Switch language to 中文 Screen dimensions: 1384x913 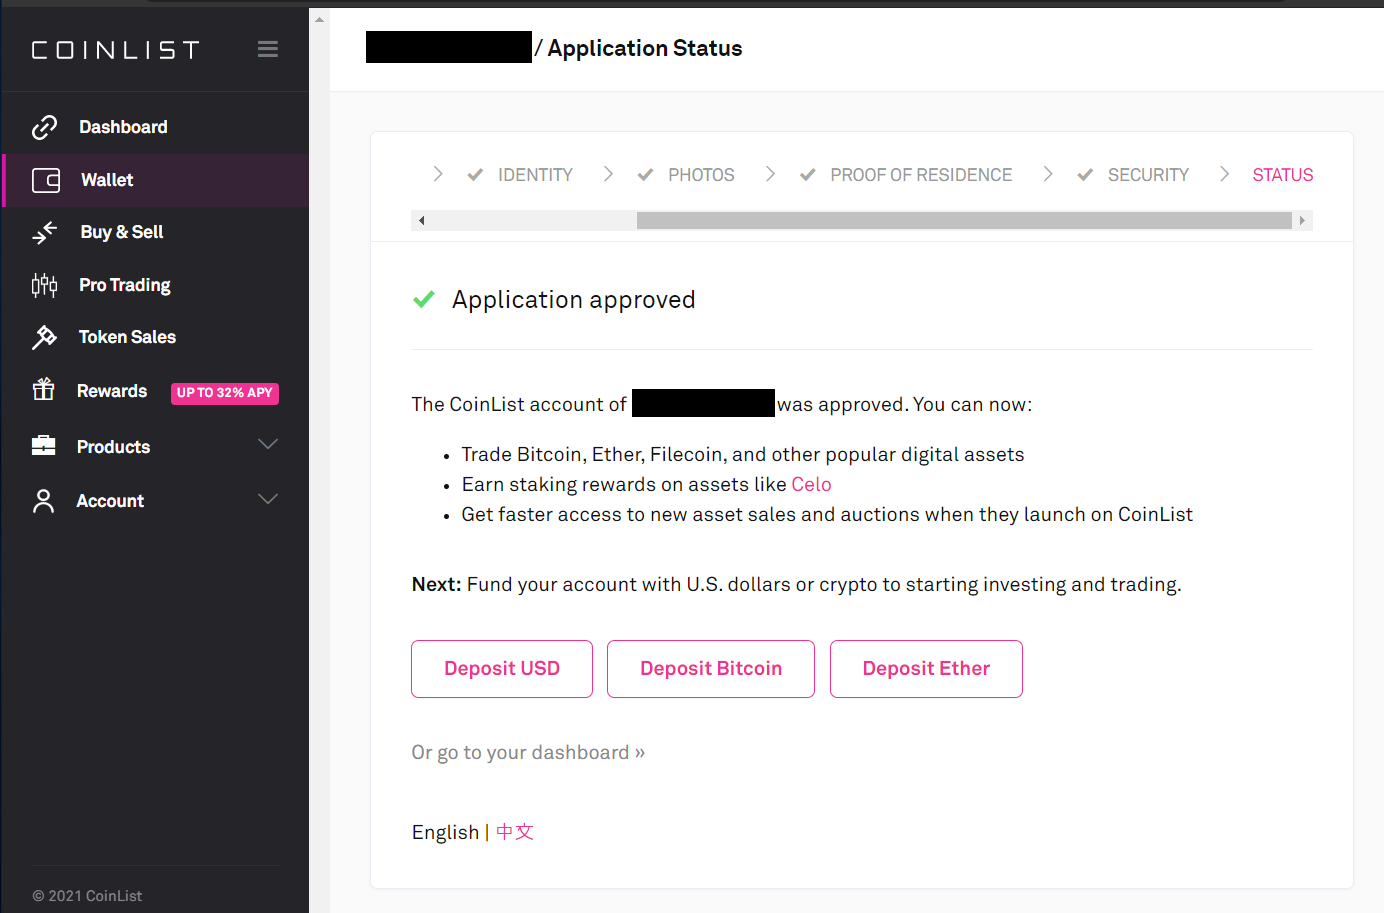coord(515,832)
